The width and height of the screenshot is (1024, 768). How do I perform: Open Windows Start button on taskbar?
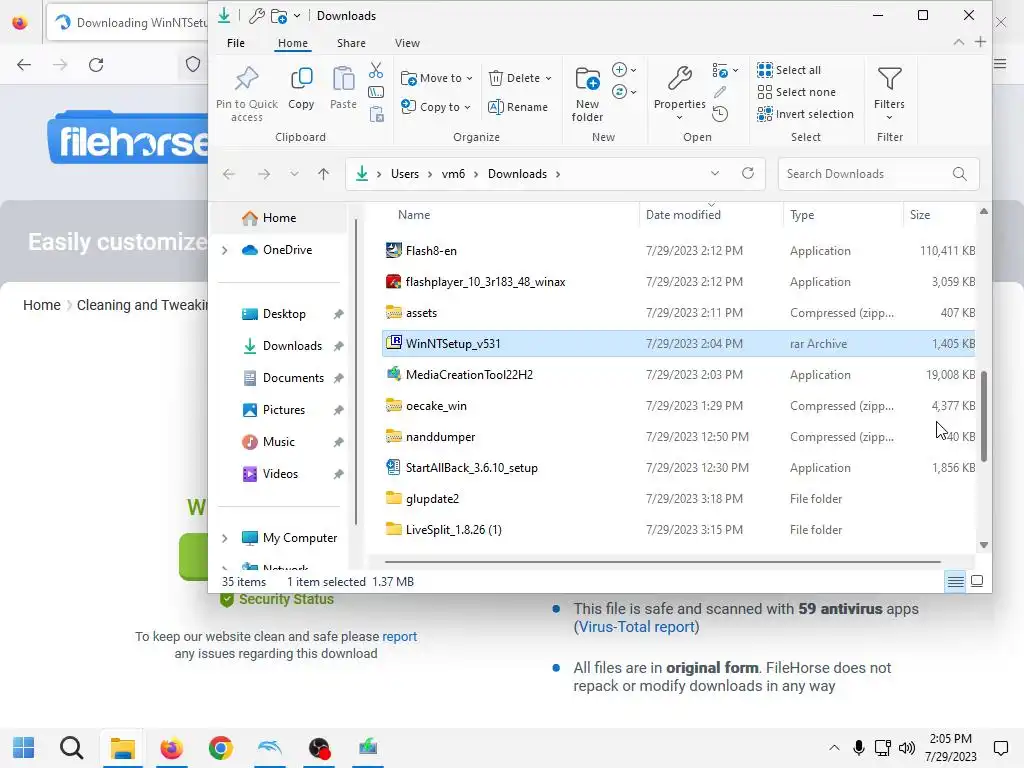click(24, 747)
